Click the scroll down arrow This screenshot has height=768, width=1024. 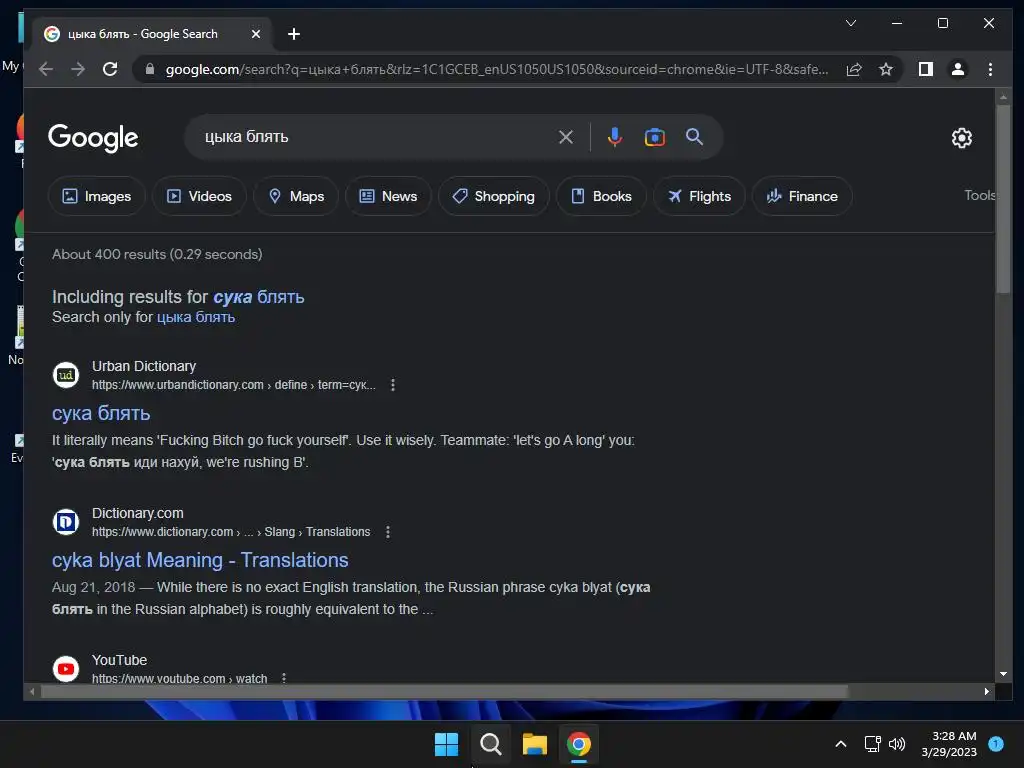coord(1002,674)
